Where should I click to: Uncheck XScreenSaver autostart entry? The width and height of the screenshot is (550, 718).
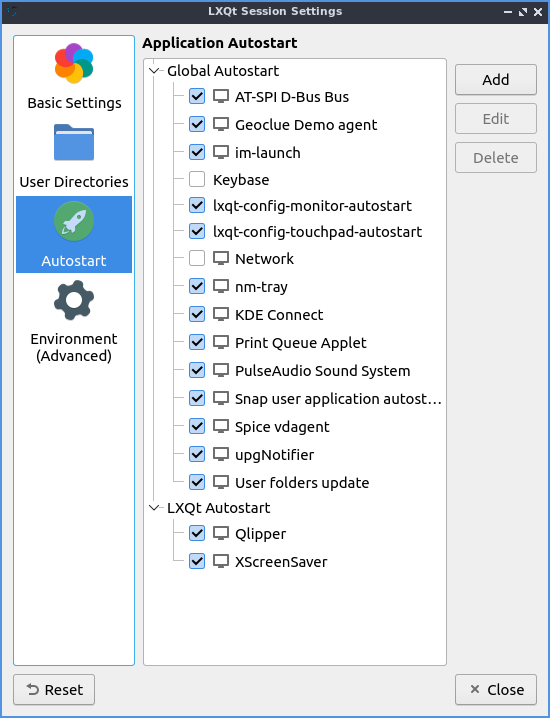pos(197,561)
